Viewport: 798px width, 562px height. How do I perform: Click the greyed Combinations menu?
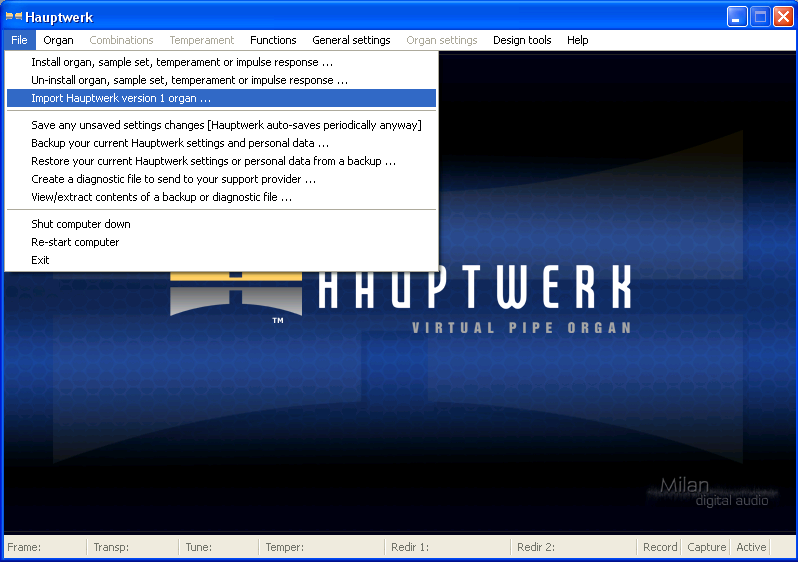pyautogui.click(x=121, y=40)
